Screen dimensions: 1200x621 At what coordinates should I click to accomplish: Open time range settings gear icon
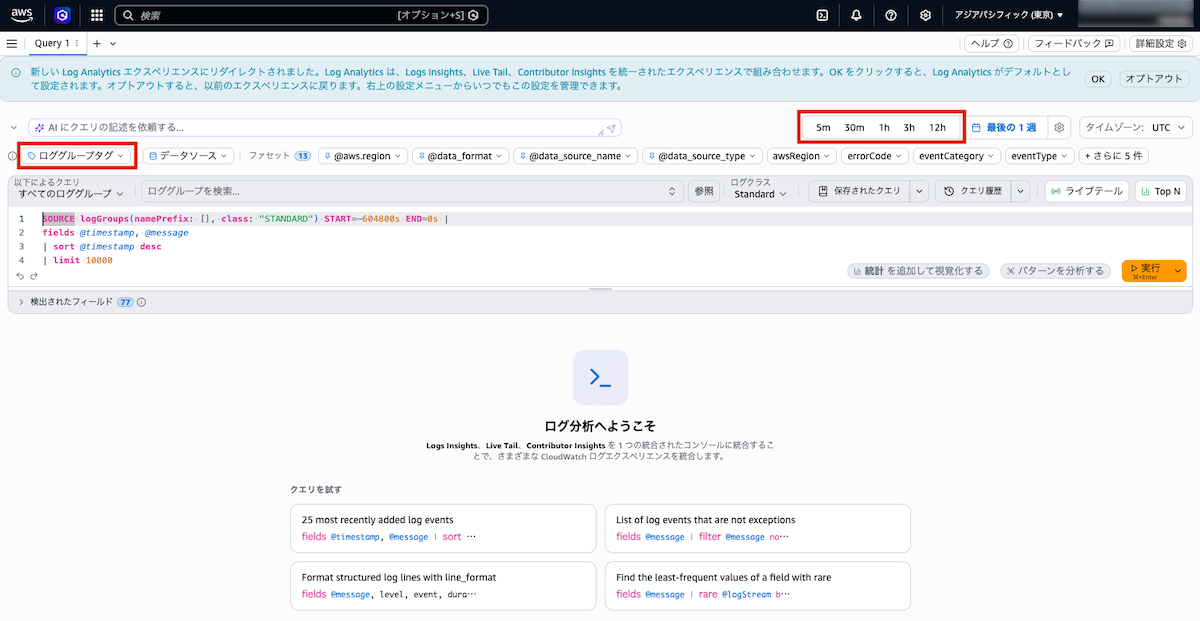(1059, 128)
